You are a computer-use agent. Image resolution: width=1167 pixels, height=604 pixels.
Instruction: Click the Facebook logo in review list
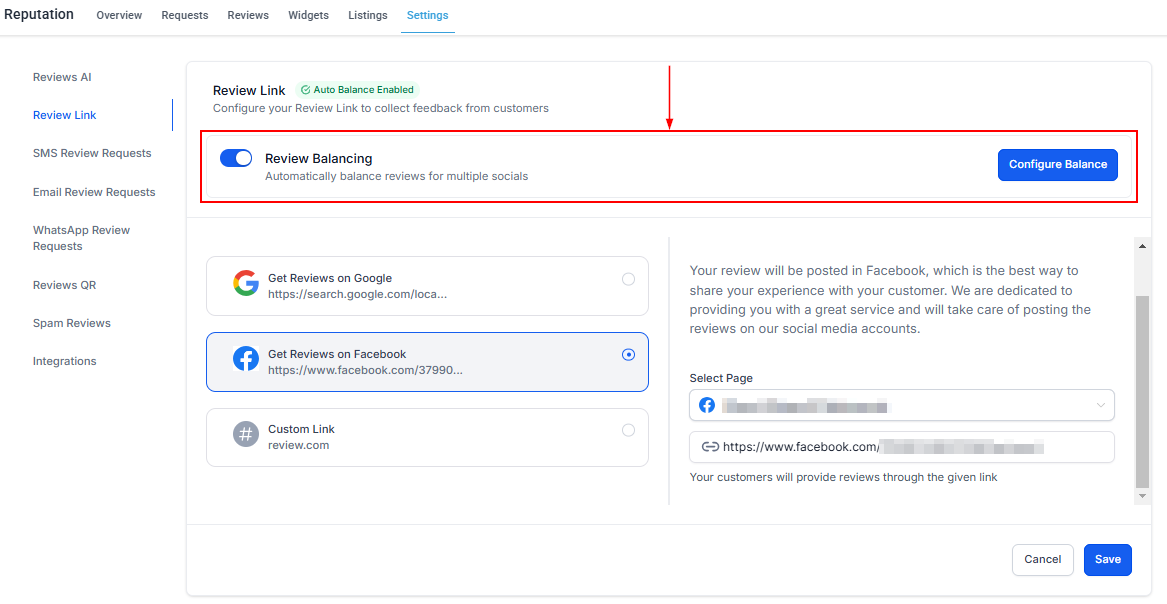coord(246,360)
